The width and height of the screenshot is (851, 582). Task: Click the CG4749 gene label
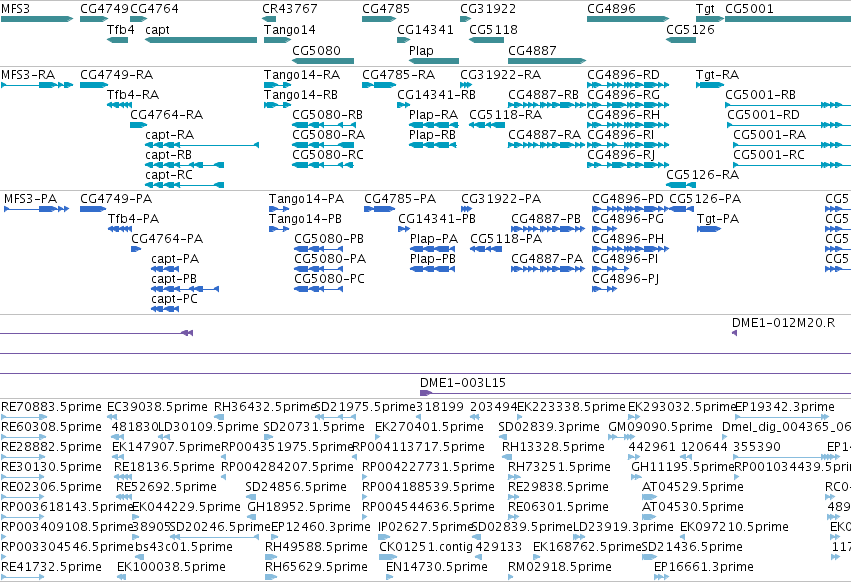[105, 9]
